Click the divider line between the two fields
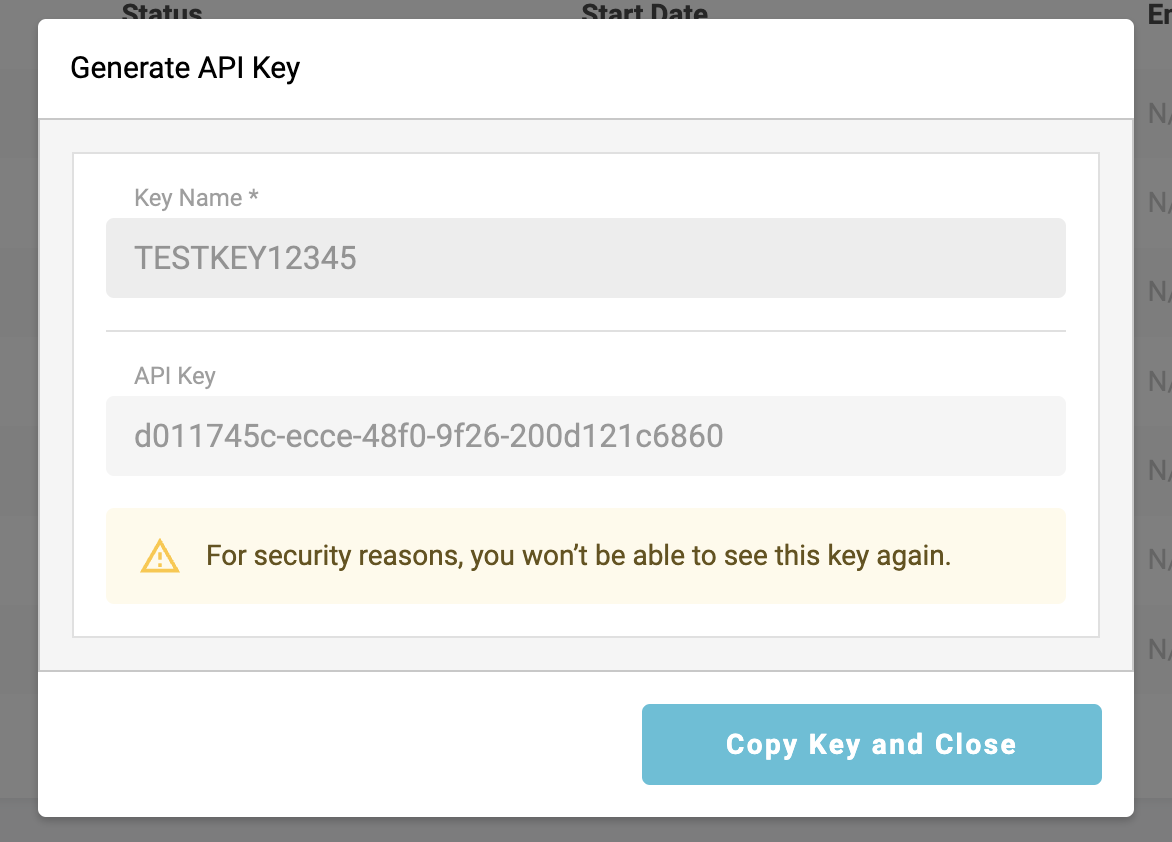The height and width of the screenshot is (842, 1172). pos(585,330)
